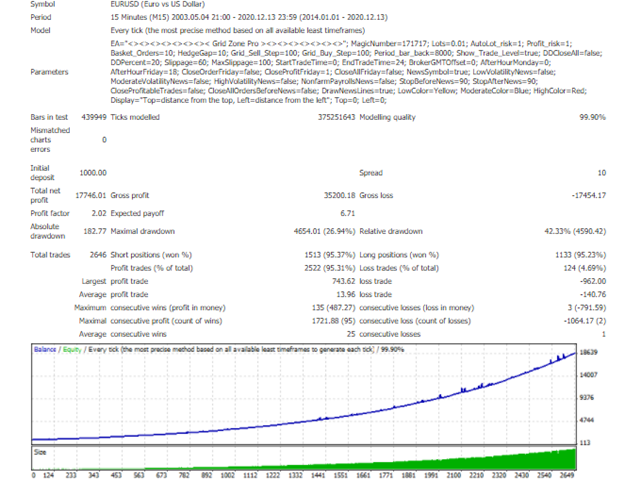Screen dimensions: 640x480
Task: Click the Expected payoff value 6.71
Action: (348, 213)
